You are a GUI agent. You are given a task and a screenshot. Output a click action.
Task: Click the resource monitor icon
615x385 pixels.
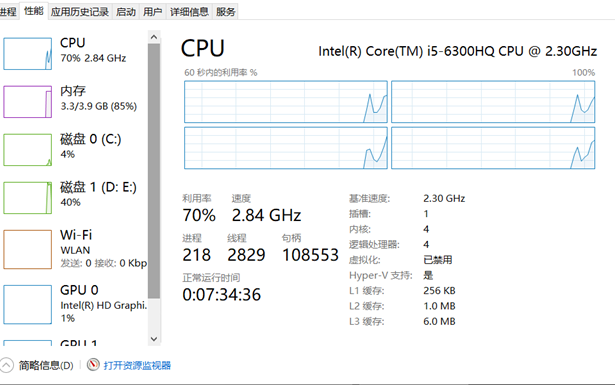pos(93,365)
